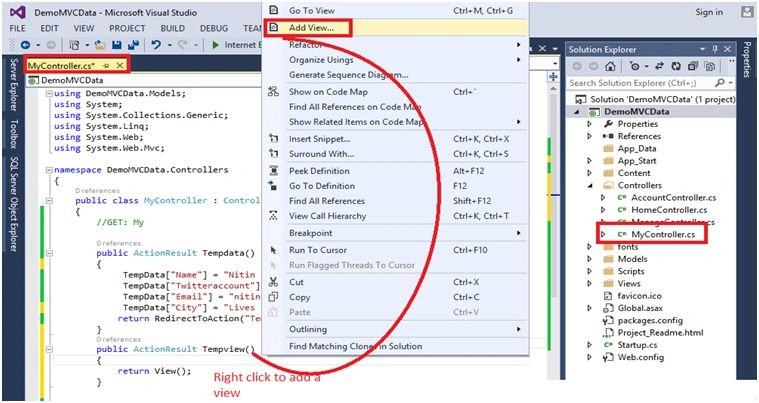This screenshot has height=403, width=759.
Task: Open the PROJECT menu
Action: [127, 29]
